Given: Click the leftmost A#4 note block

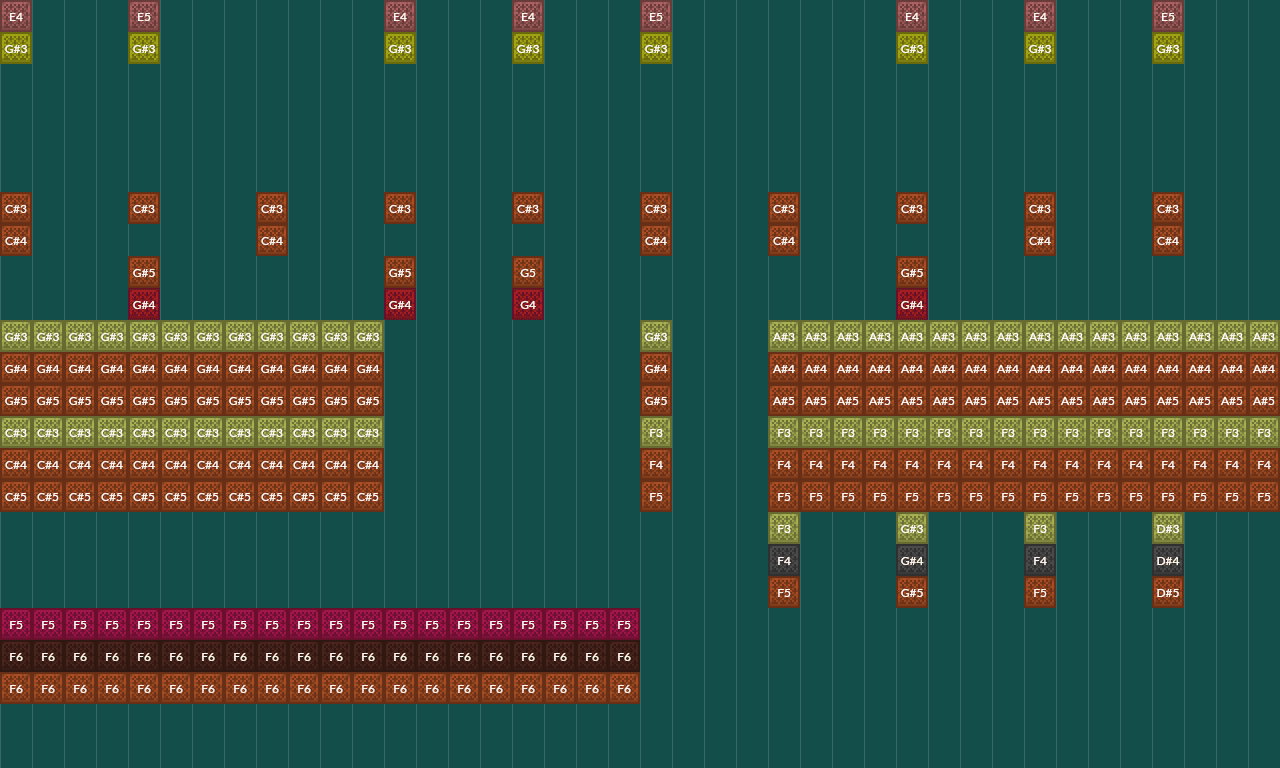Looking at the screenshot, I should pyautogui.click(x=784, y=368).
